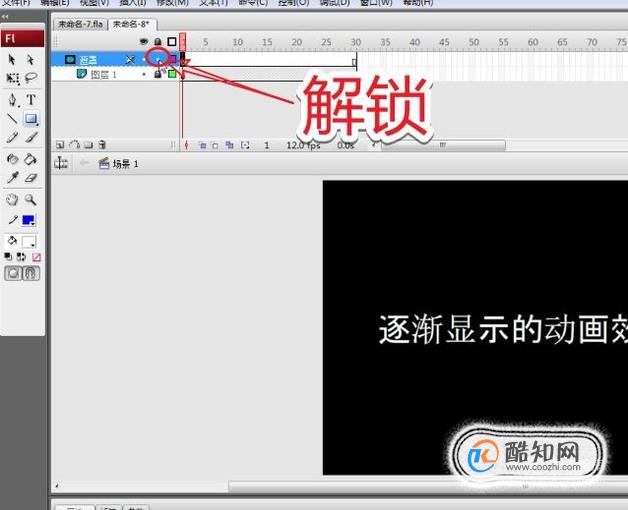Switch to the 未命名-8* document tab

click(132, 24)
